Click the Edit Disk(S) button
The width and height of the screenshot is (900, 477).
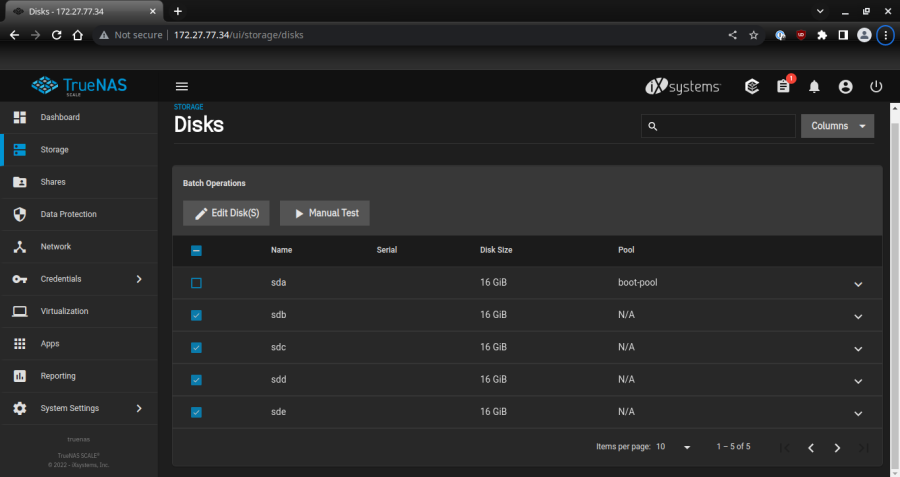[226, 213]
